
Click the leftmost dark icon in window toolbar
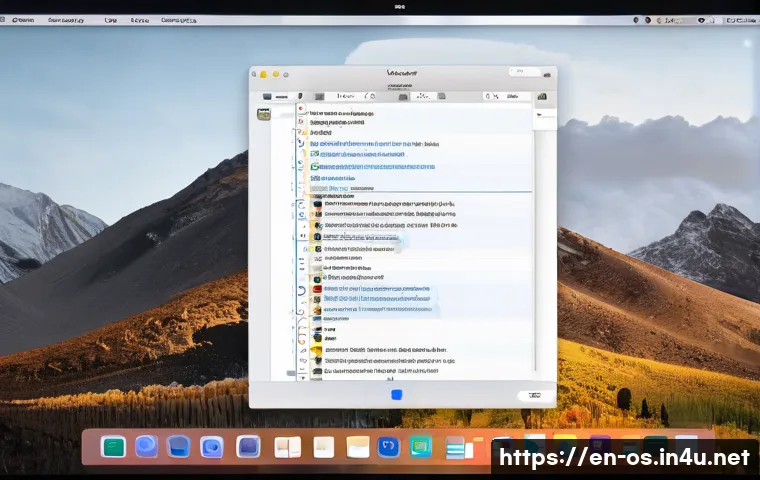[267, 96]
